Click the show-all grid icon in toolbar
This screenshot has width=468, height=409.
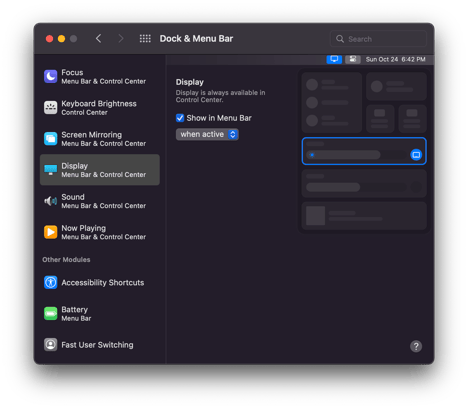pos(145,39)
